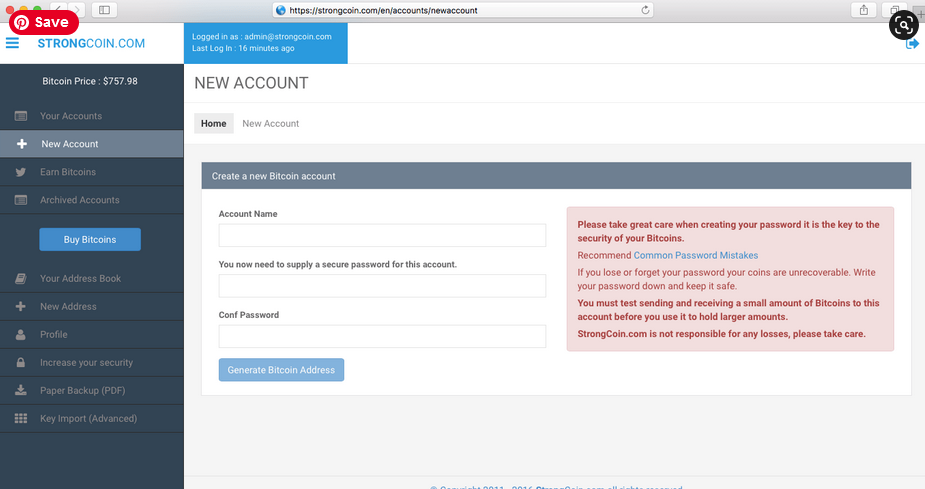Click the browser share icon
The image size is (925, 489).
tap(864, 10)
